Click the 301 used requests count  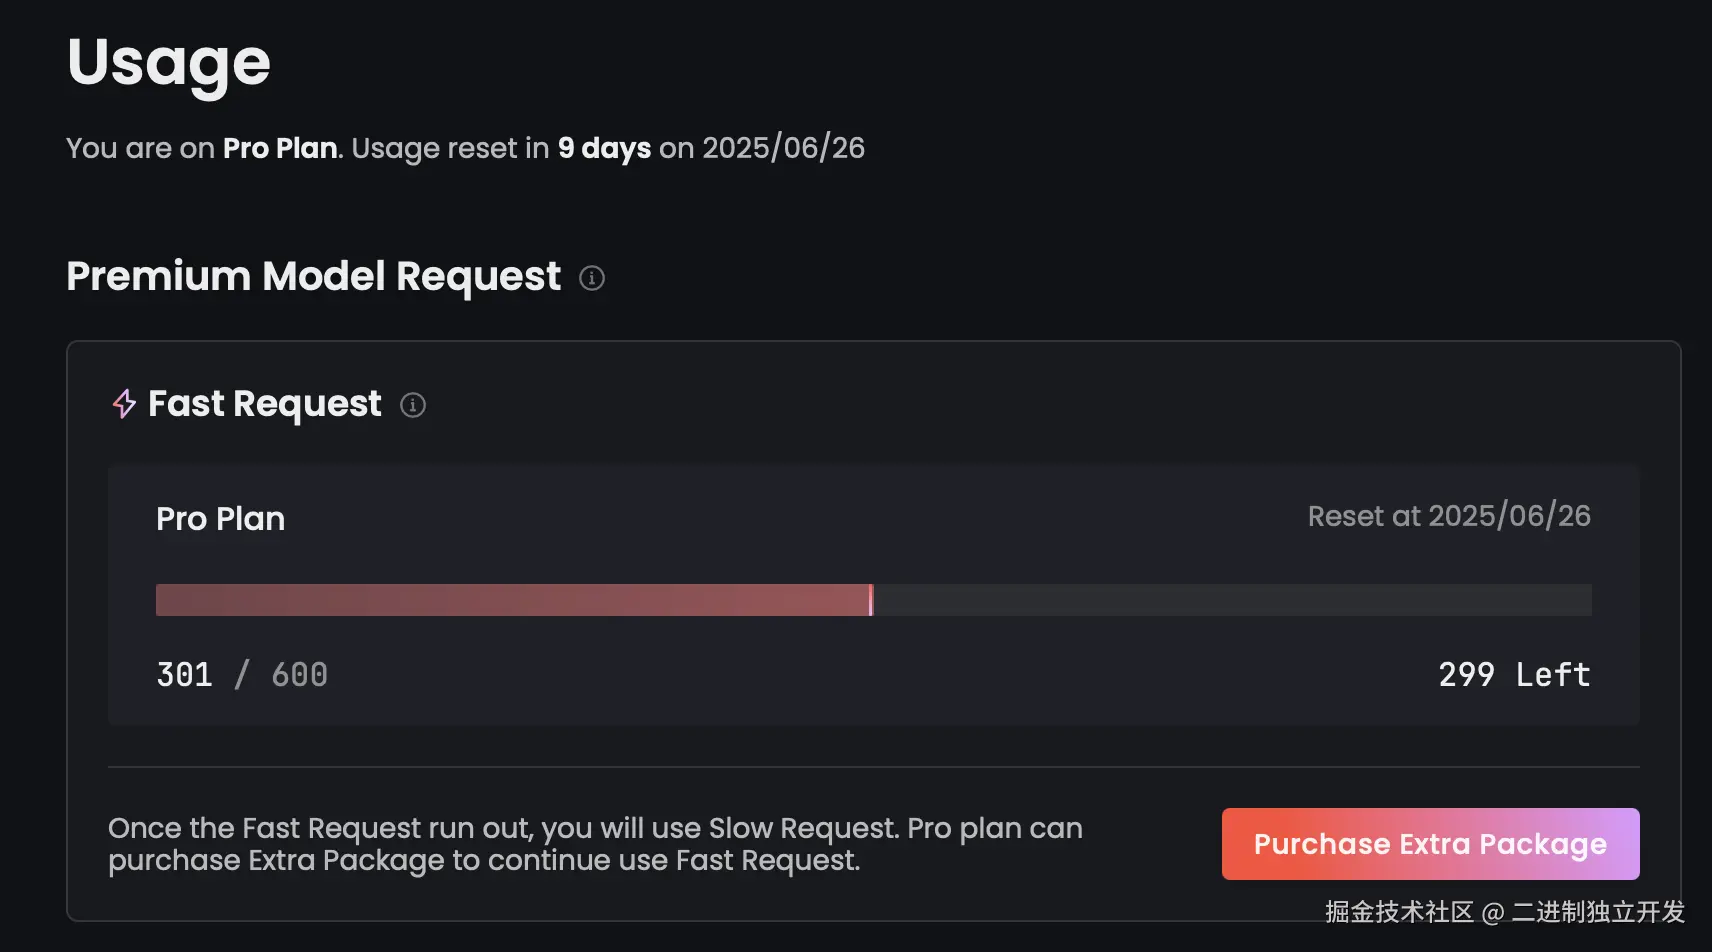tap(185, 675)
